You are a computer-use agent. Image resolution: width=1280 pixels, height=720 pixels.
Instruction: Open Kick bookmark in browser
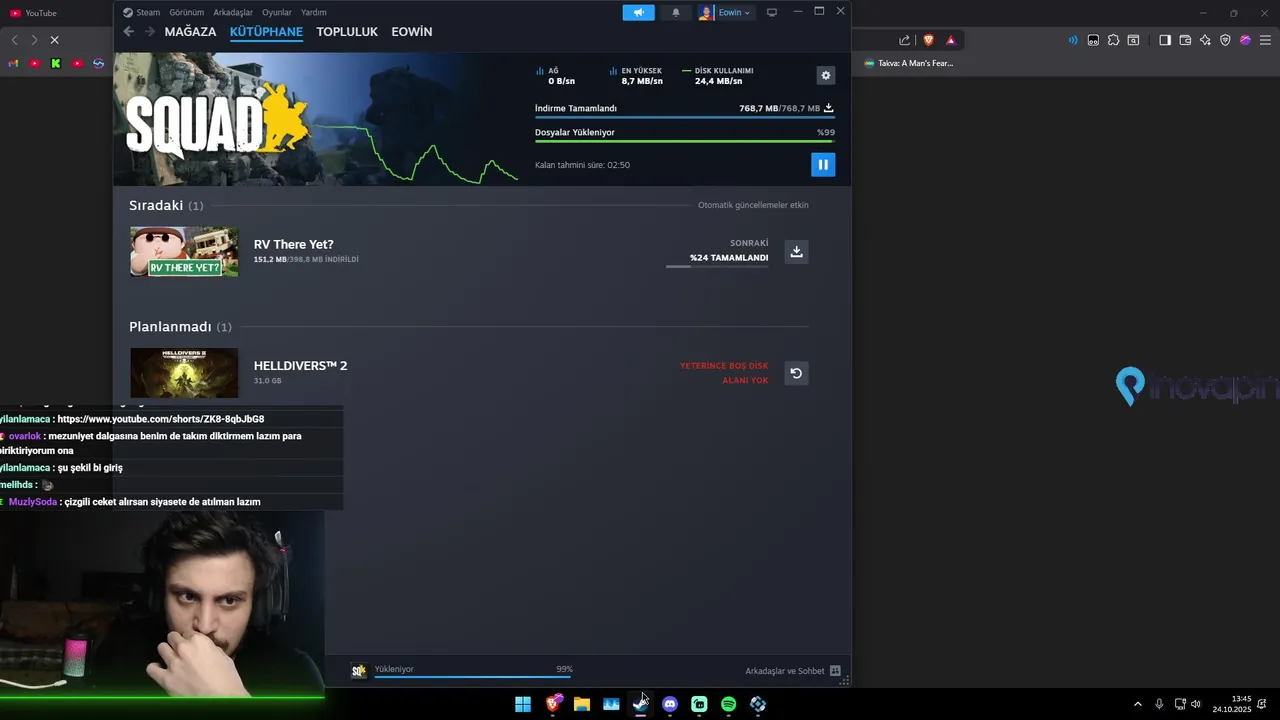[56, 63]
